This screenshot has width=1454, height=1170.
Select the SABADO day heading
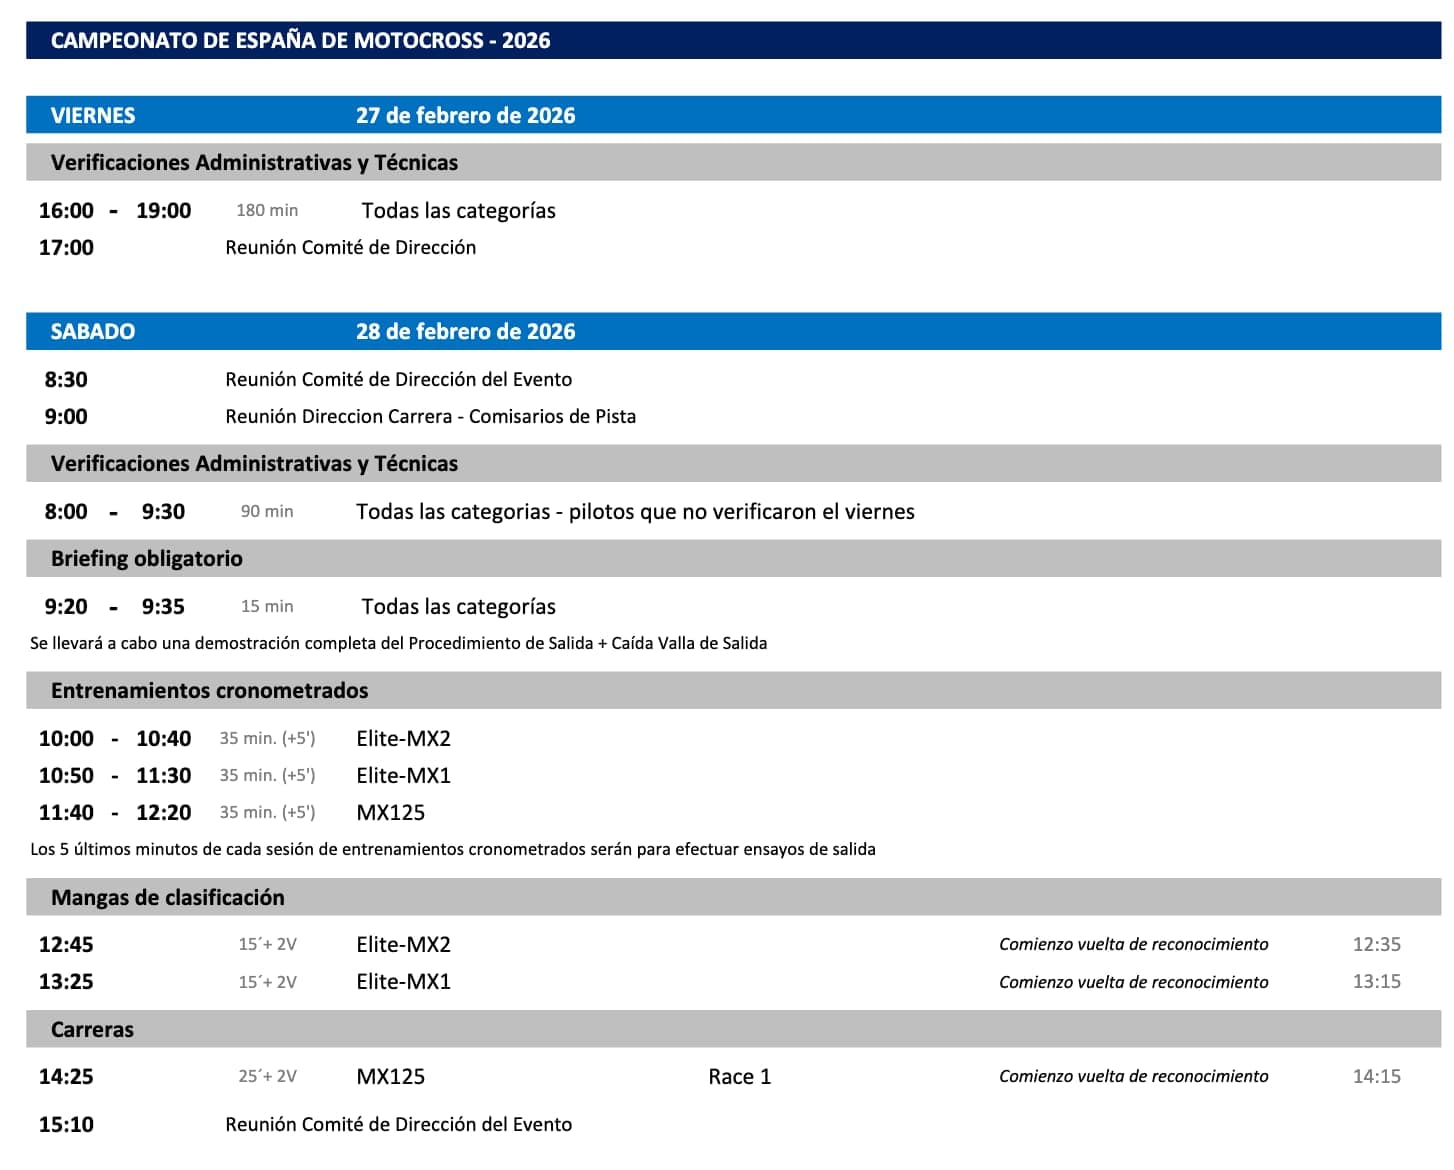pos(93,332)
